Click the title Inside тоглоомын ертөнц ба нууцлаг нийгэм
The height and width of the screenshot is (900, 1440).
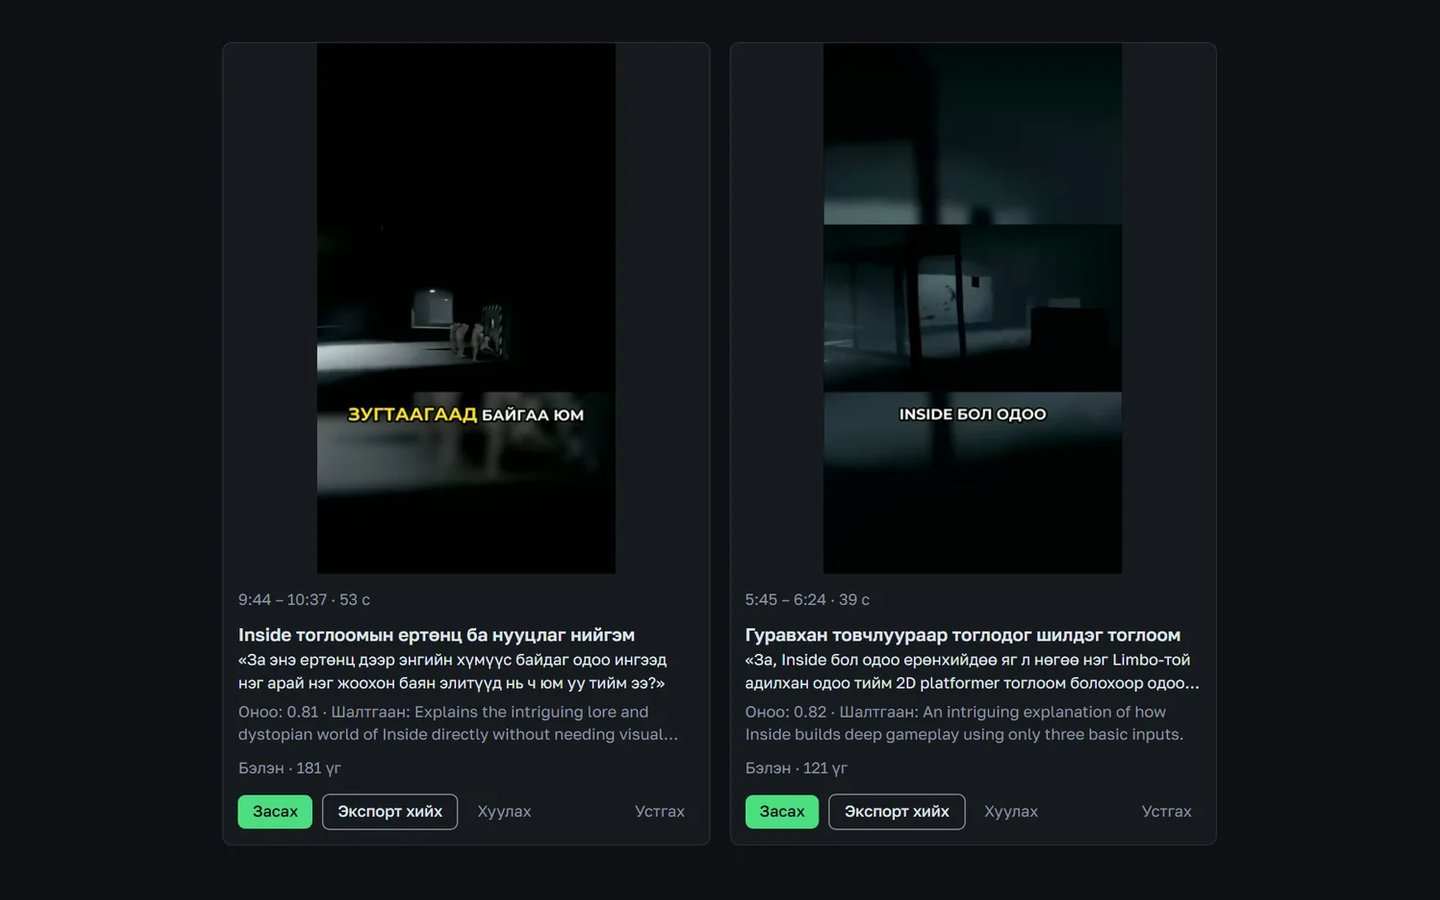click(x=436, y=635)
